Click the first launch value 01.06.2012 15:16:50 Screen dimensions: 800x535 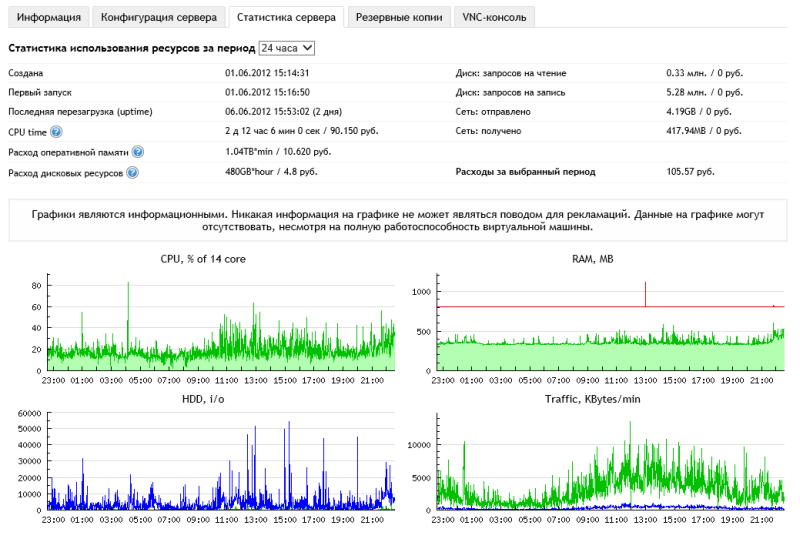tap(267, 92)
